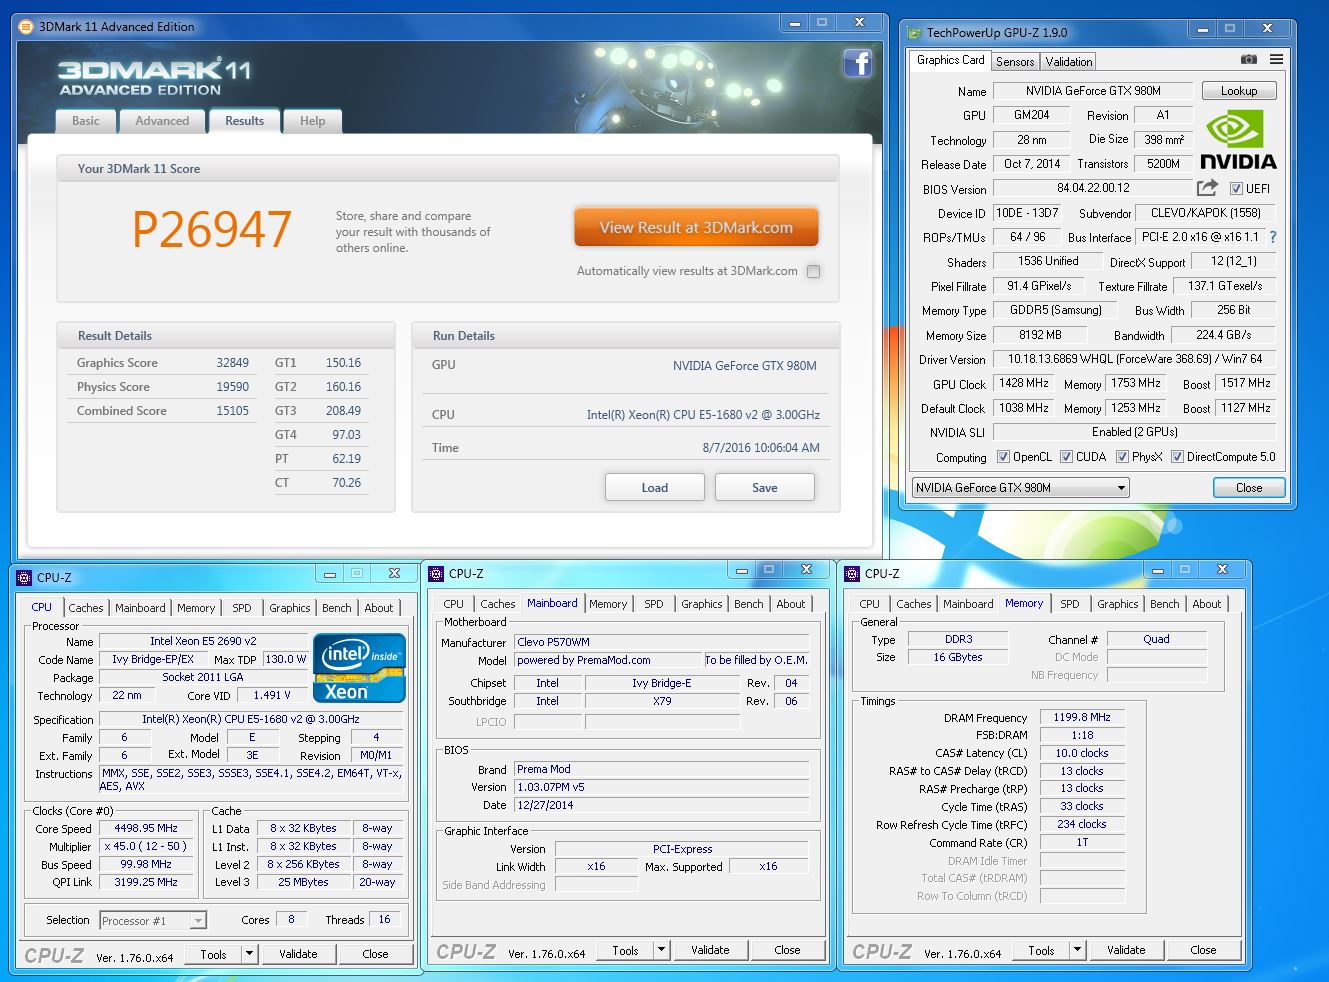Click the Save button in 3DMark
Image resolution: width=1329 pixels, height=982 pixels.
(765, 488)
